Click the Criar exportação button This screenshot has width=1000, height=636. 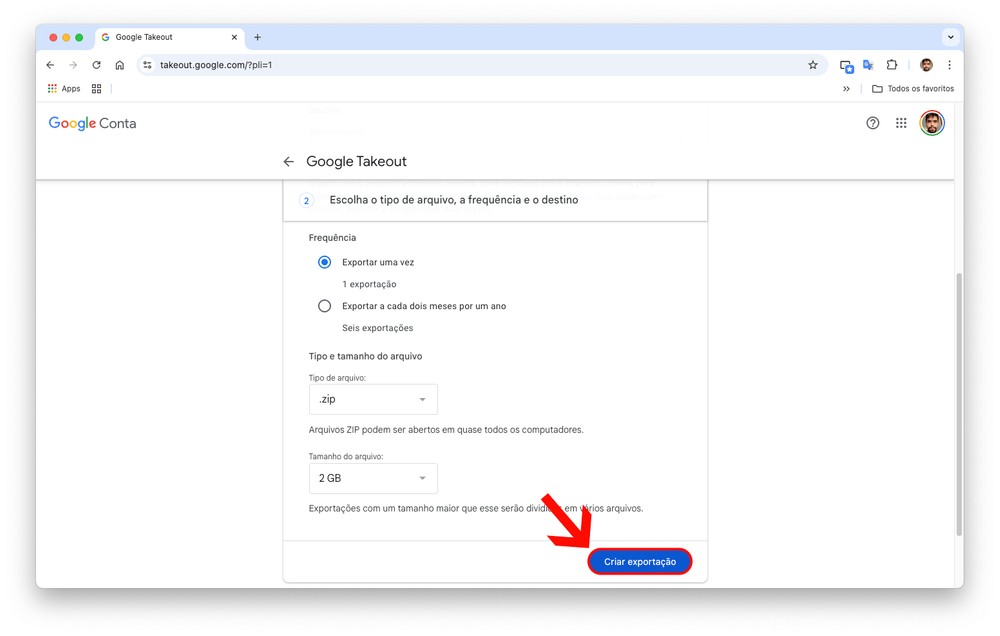[640, 561]
